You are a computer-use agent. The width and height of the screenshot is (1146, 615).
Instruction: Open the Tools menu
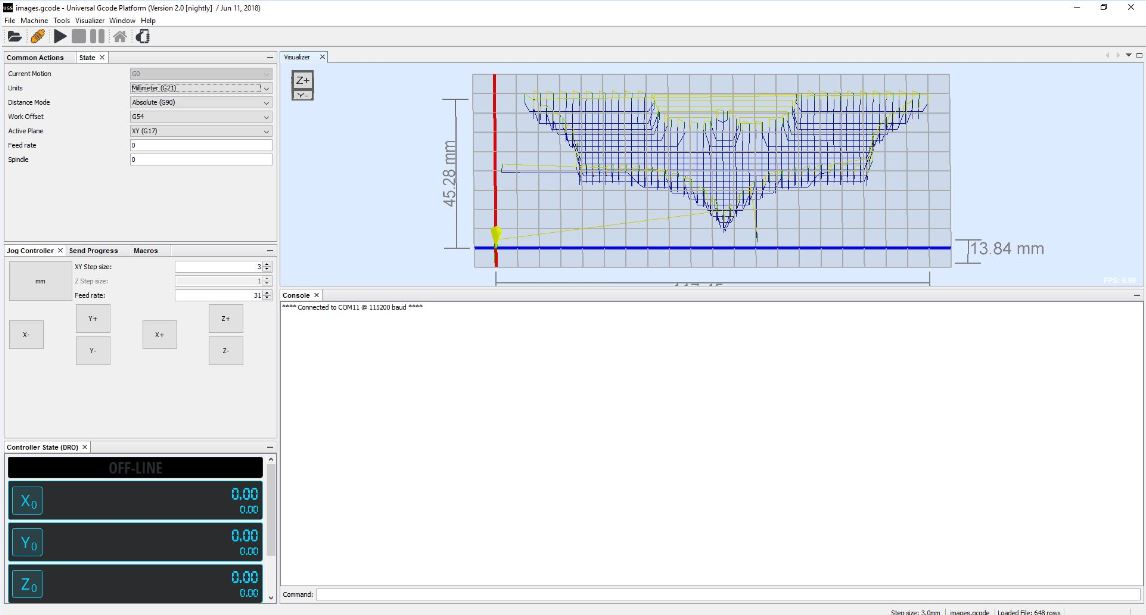(61, 20)
